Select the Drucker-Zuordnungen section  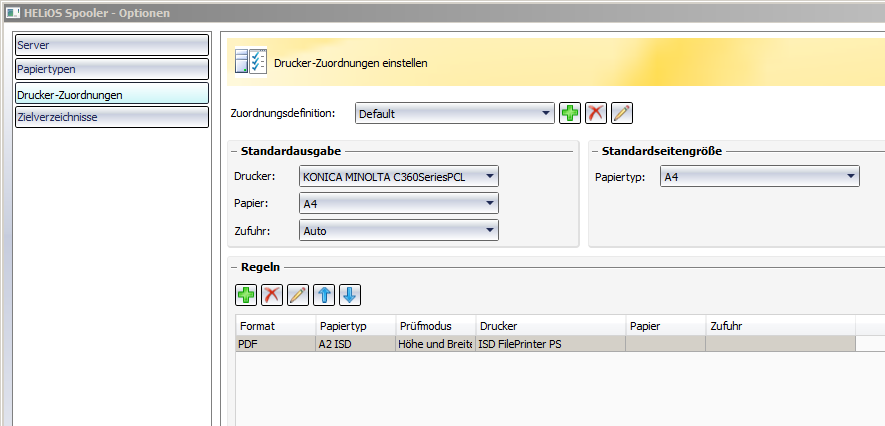(112, 94)
